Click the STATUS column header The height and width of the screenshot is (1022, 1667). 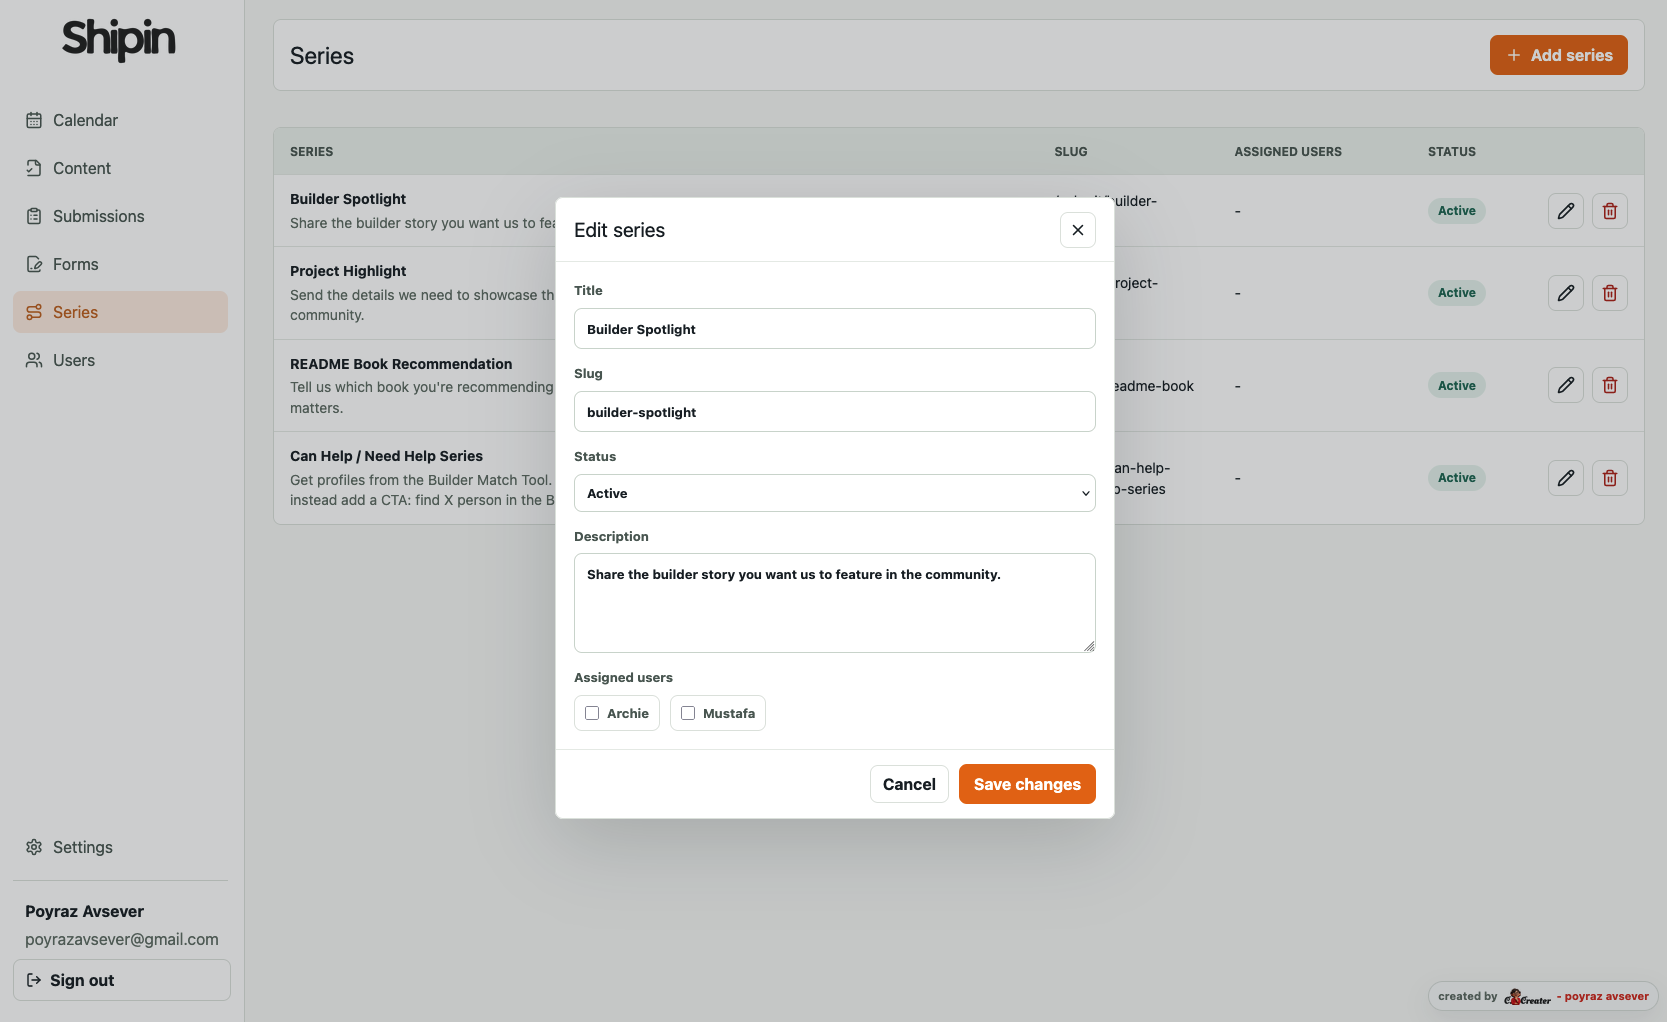(1452, 152)
